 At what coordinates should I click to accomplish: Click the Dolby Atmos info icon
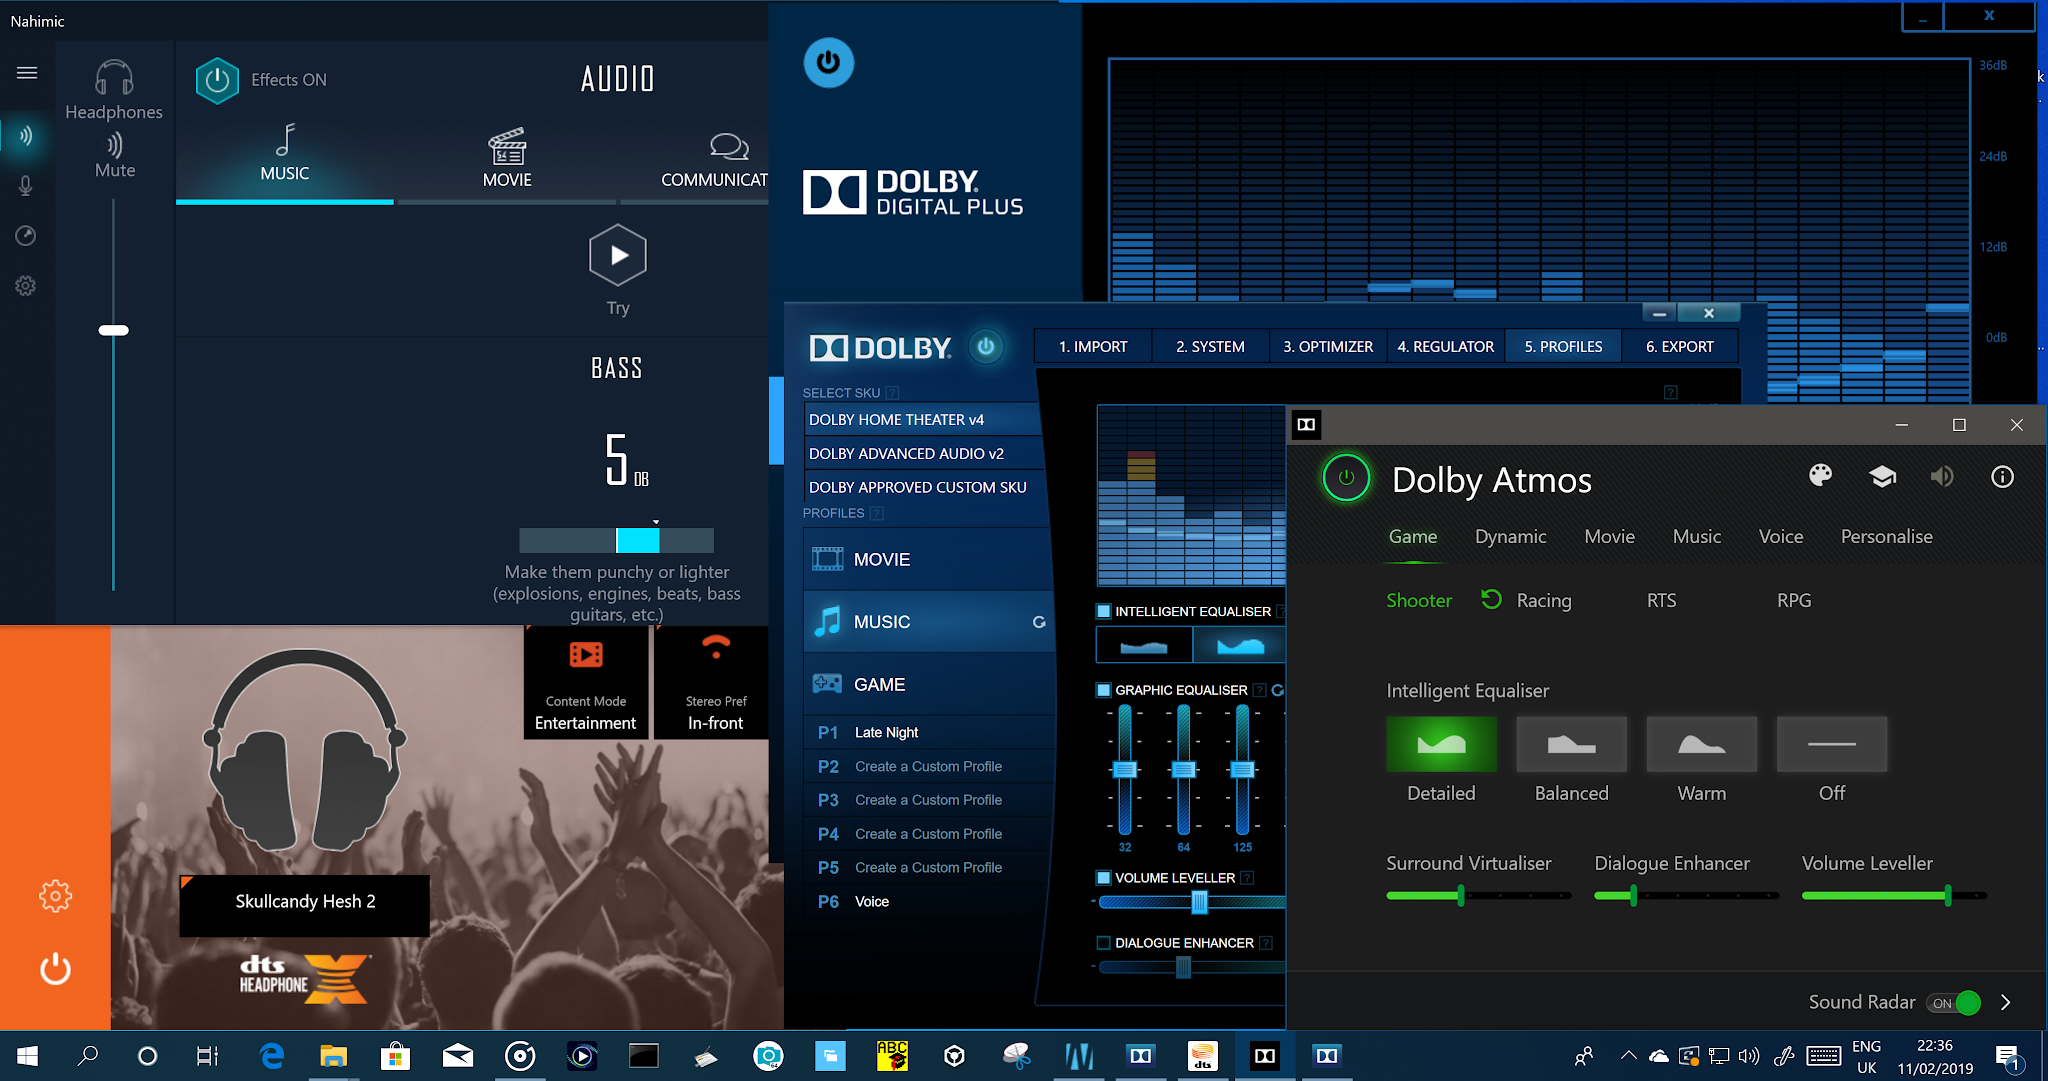2003,477
